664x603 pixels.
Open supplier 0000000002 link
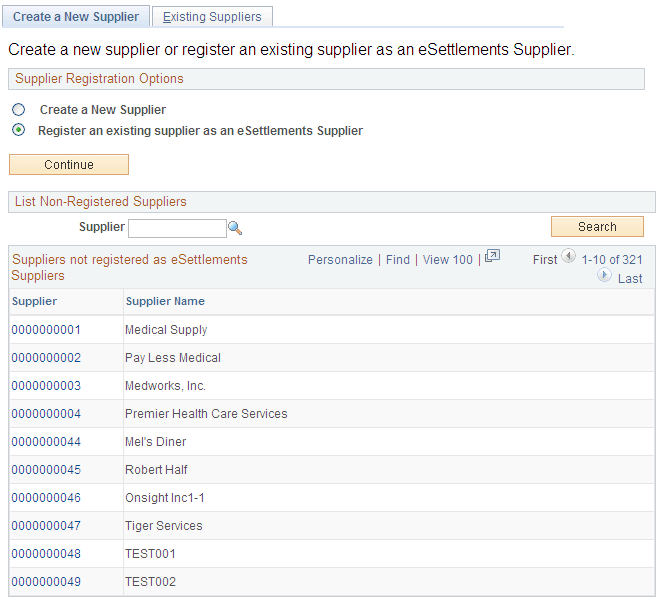pos(46,358)
